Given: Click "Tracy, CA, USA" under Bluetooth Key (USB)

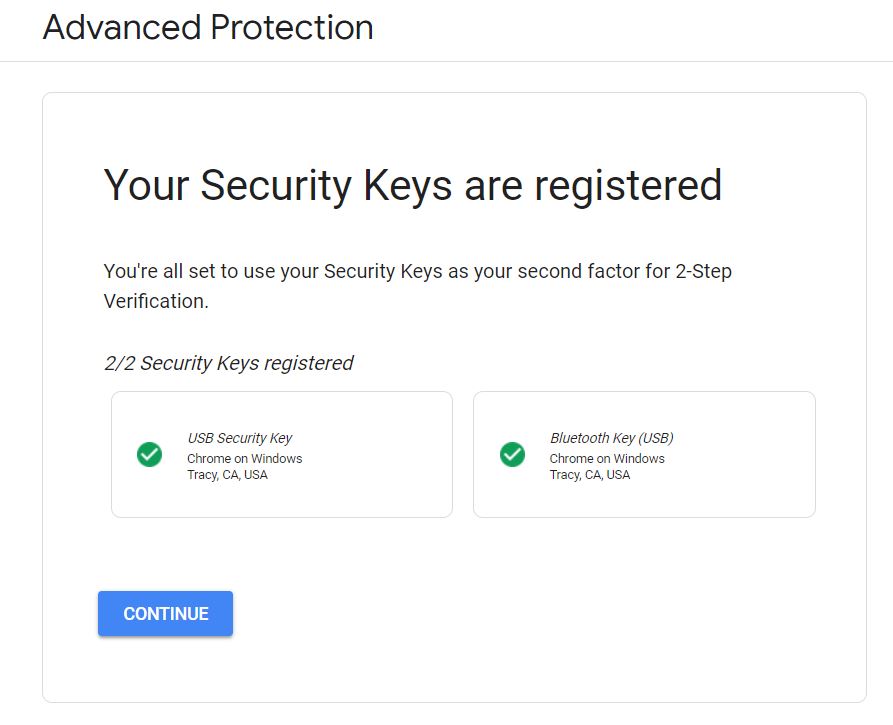Looking at the screenshot, I should coord(590,475).
